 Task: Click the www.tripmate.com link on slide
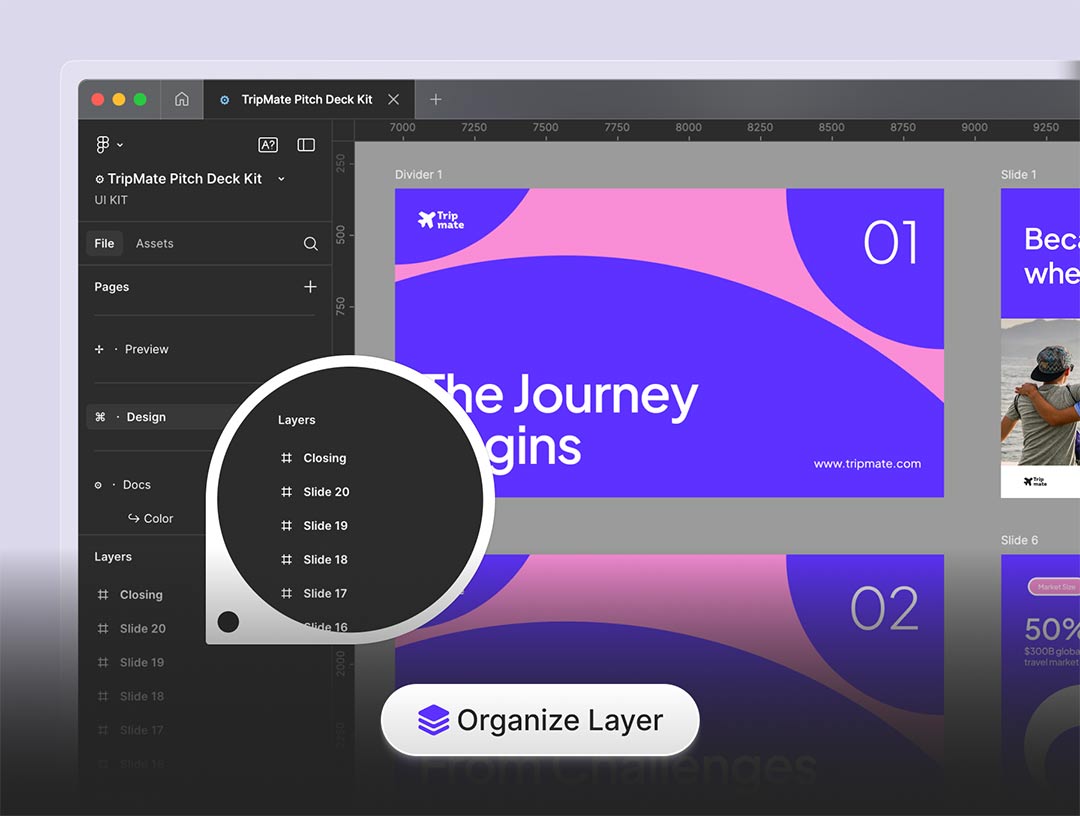[x=866, y=464]
